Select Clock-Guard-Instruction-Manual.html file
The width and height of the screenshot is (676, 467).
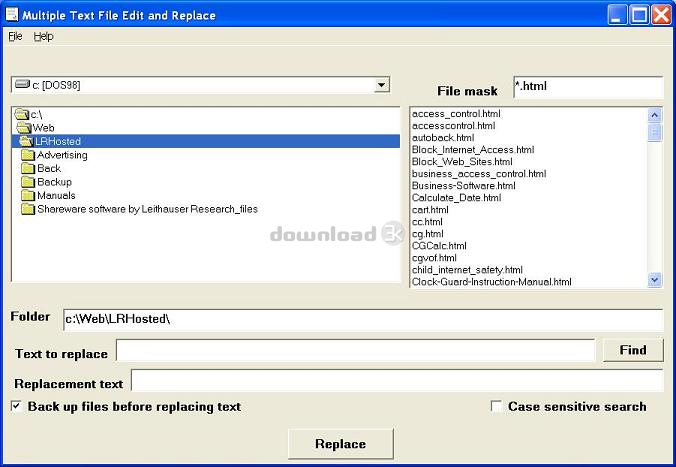tap(492, 282)
